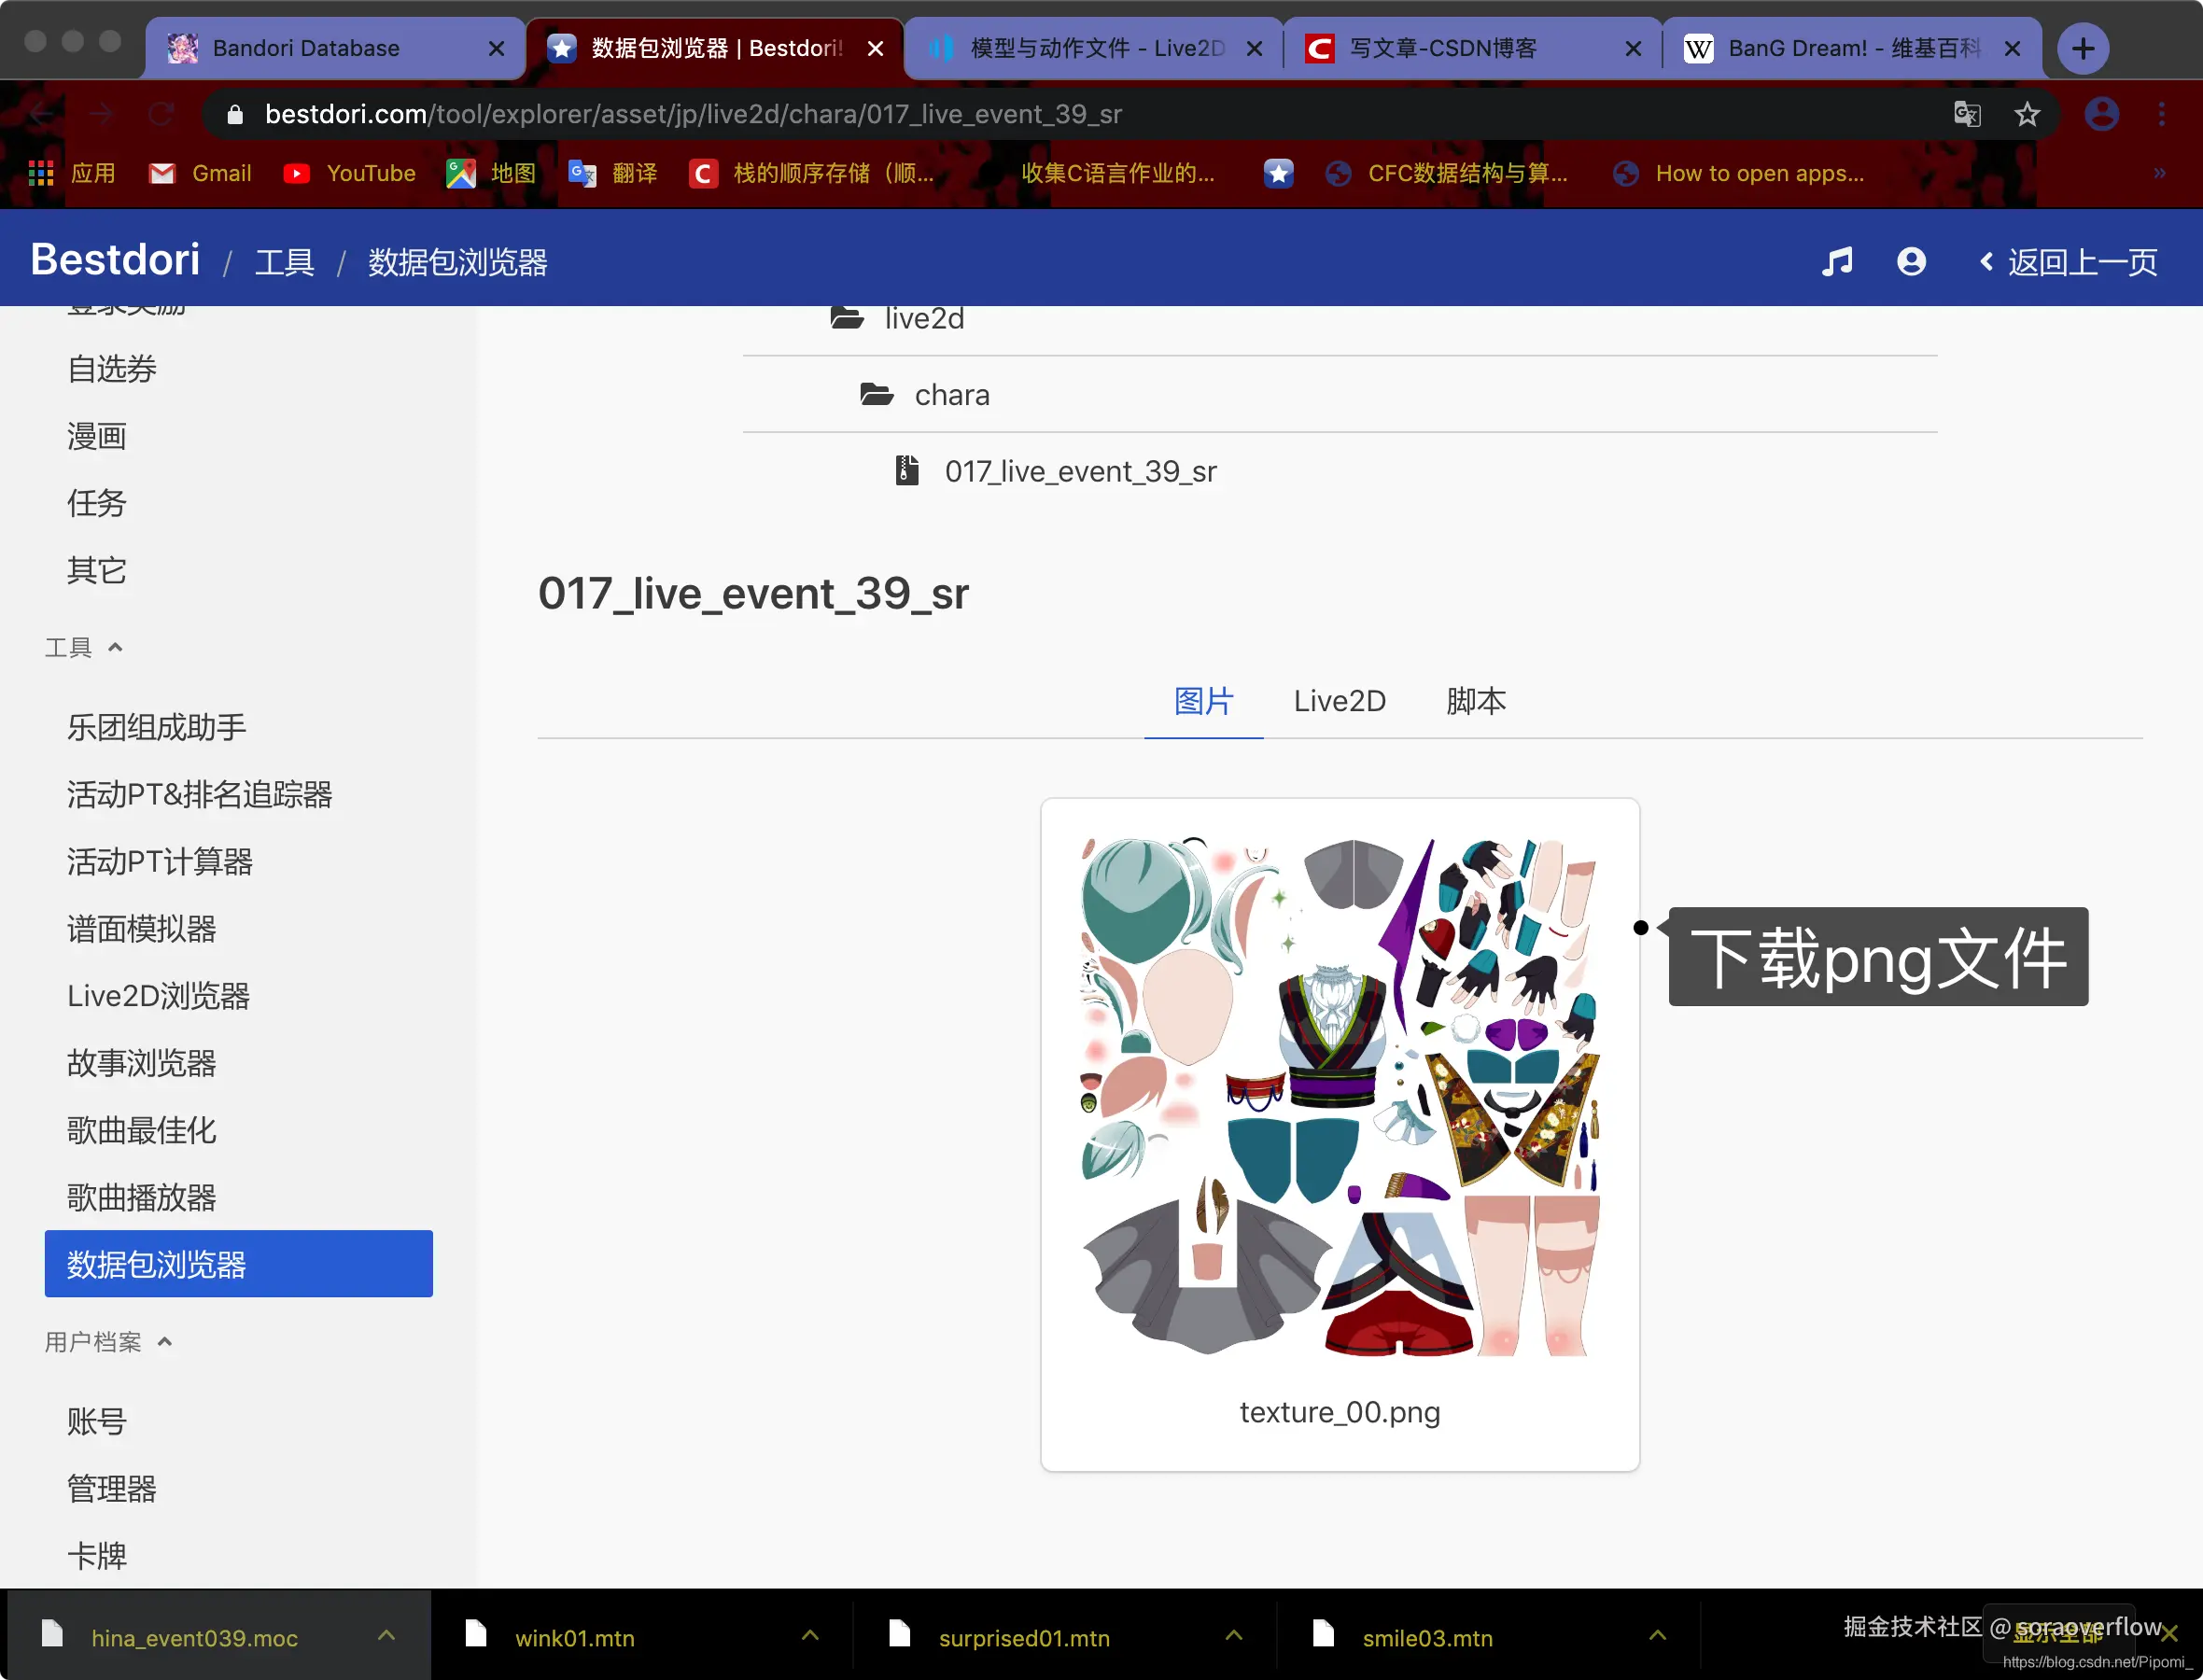The image size is (2203, 1680).
Task: Open Live2D浏览器 in the sidebar
Action: click(158, 996)
